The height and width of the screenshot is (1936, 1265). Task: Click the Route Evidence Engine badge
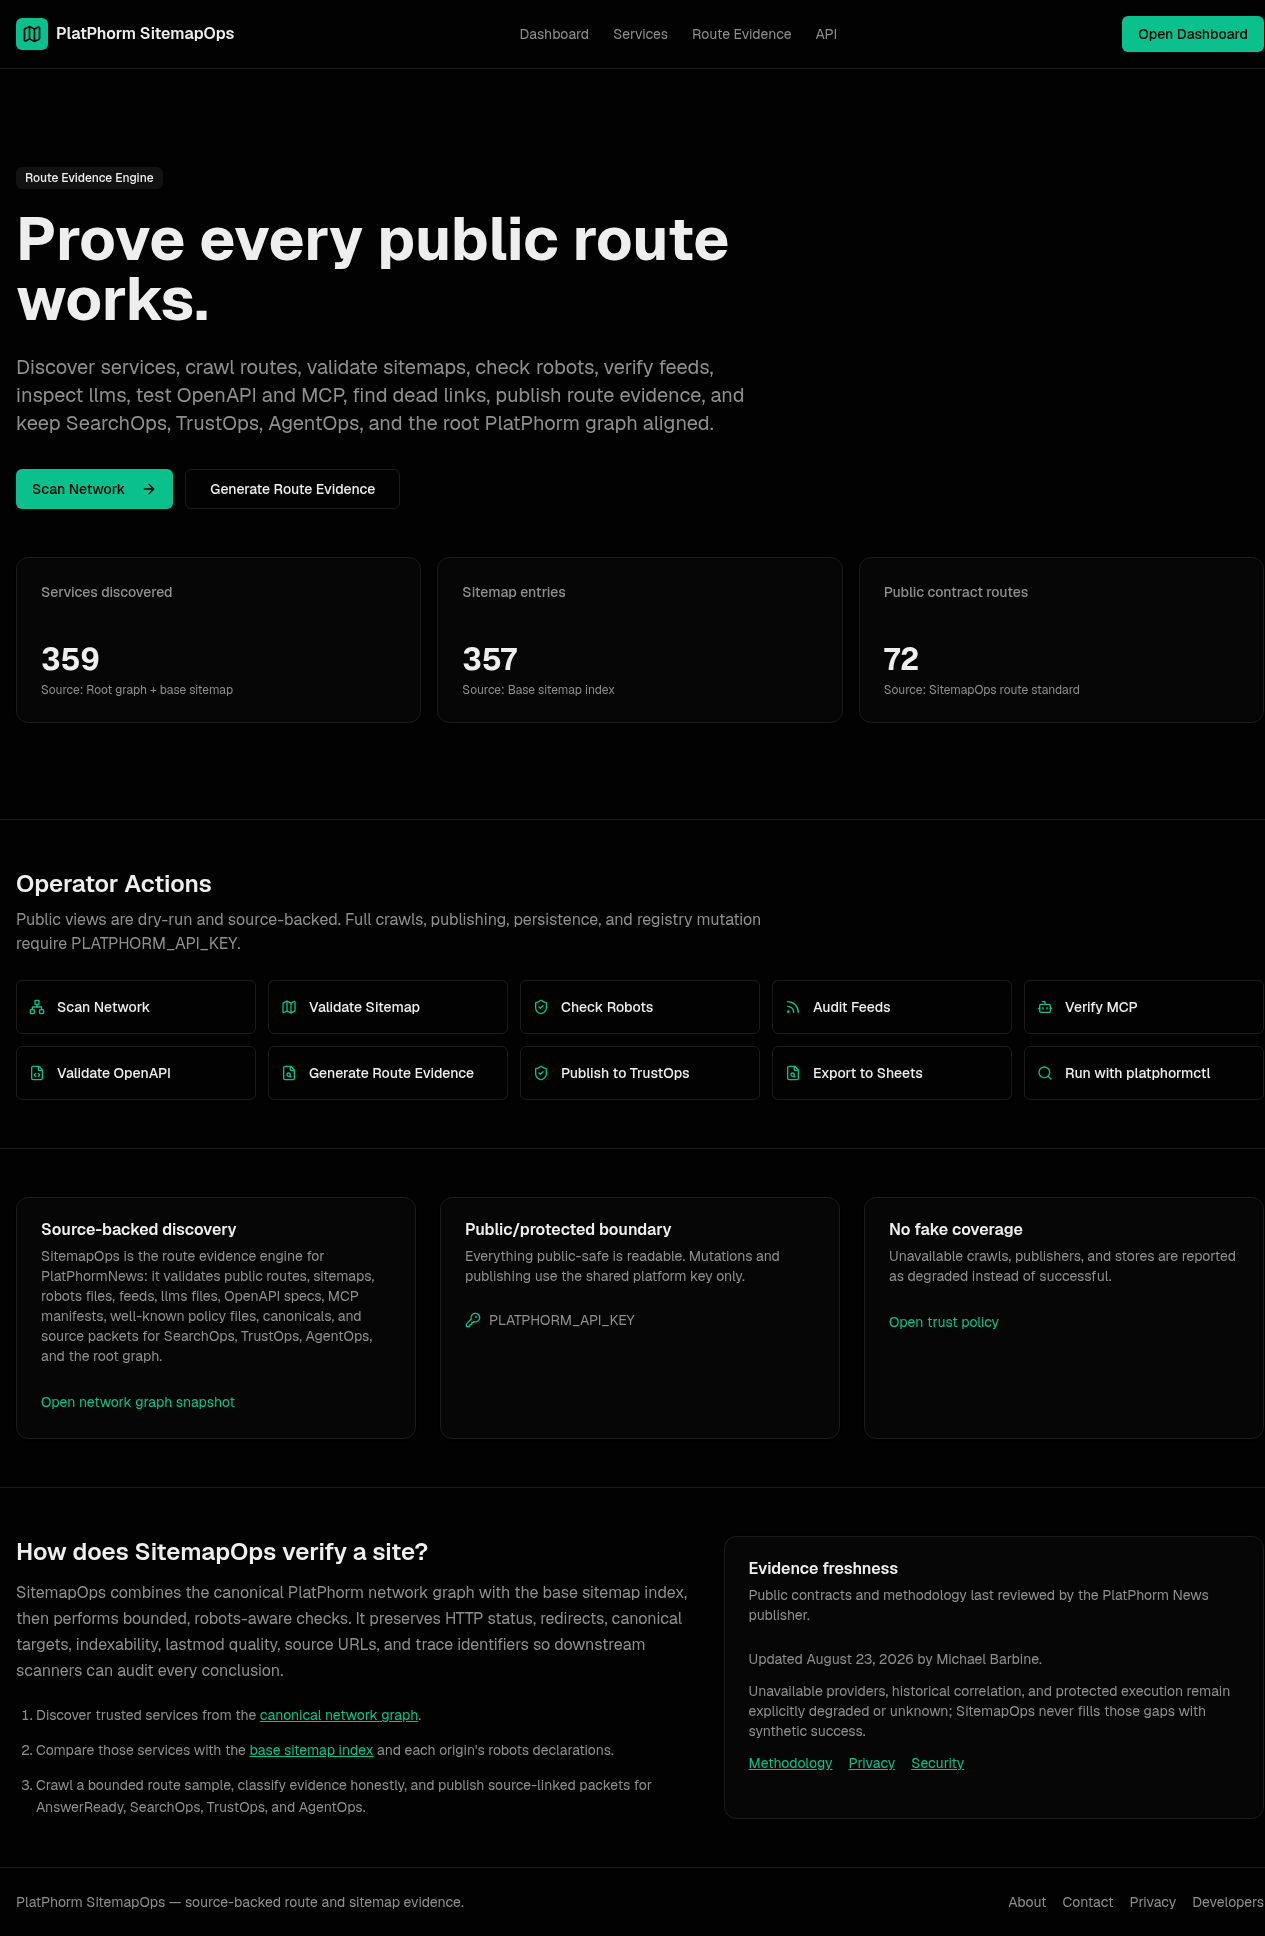(89, 178)
